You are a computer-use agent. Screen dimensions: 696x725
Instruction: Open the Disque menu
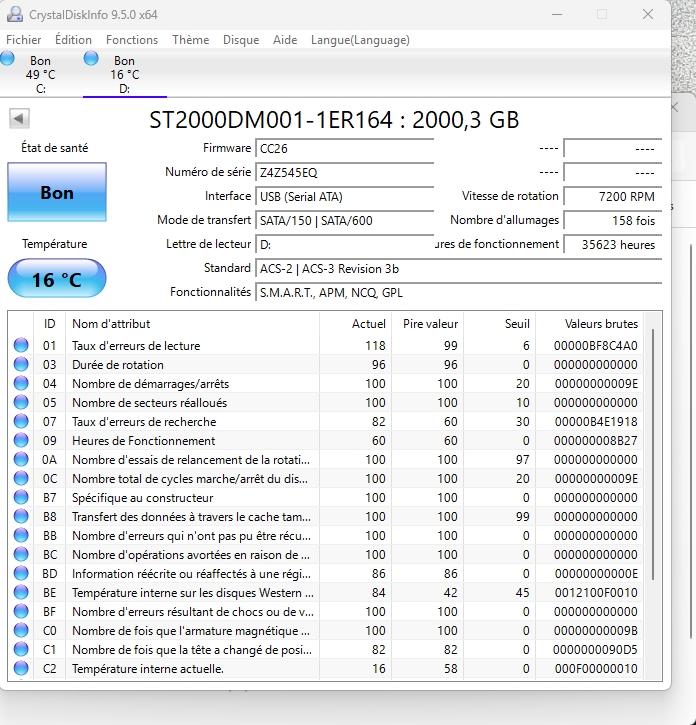[x=241, y=40]
